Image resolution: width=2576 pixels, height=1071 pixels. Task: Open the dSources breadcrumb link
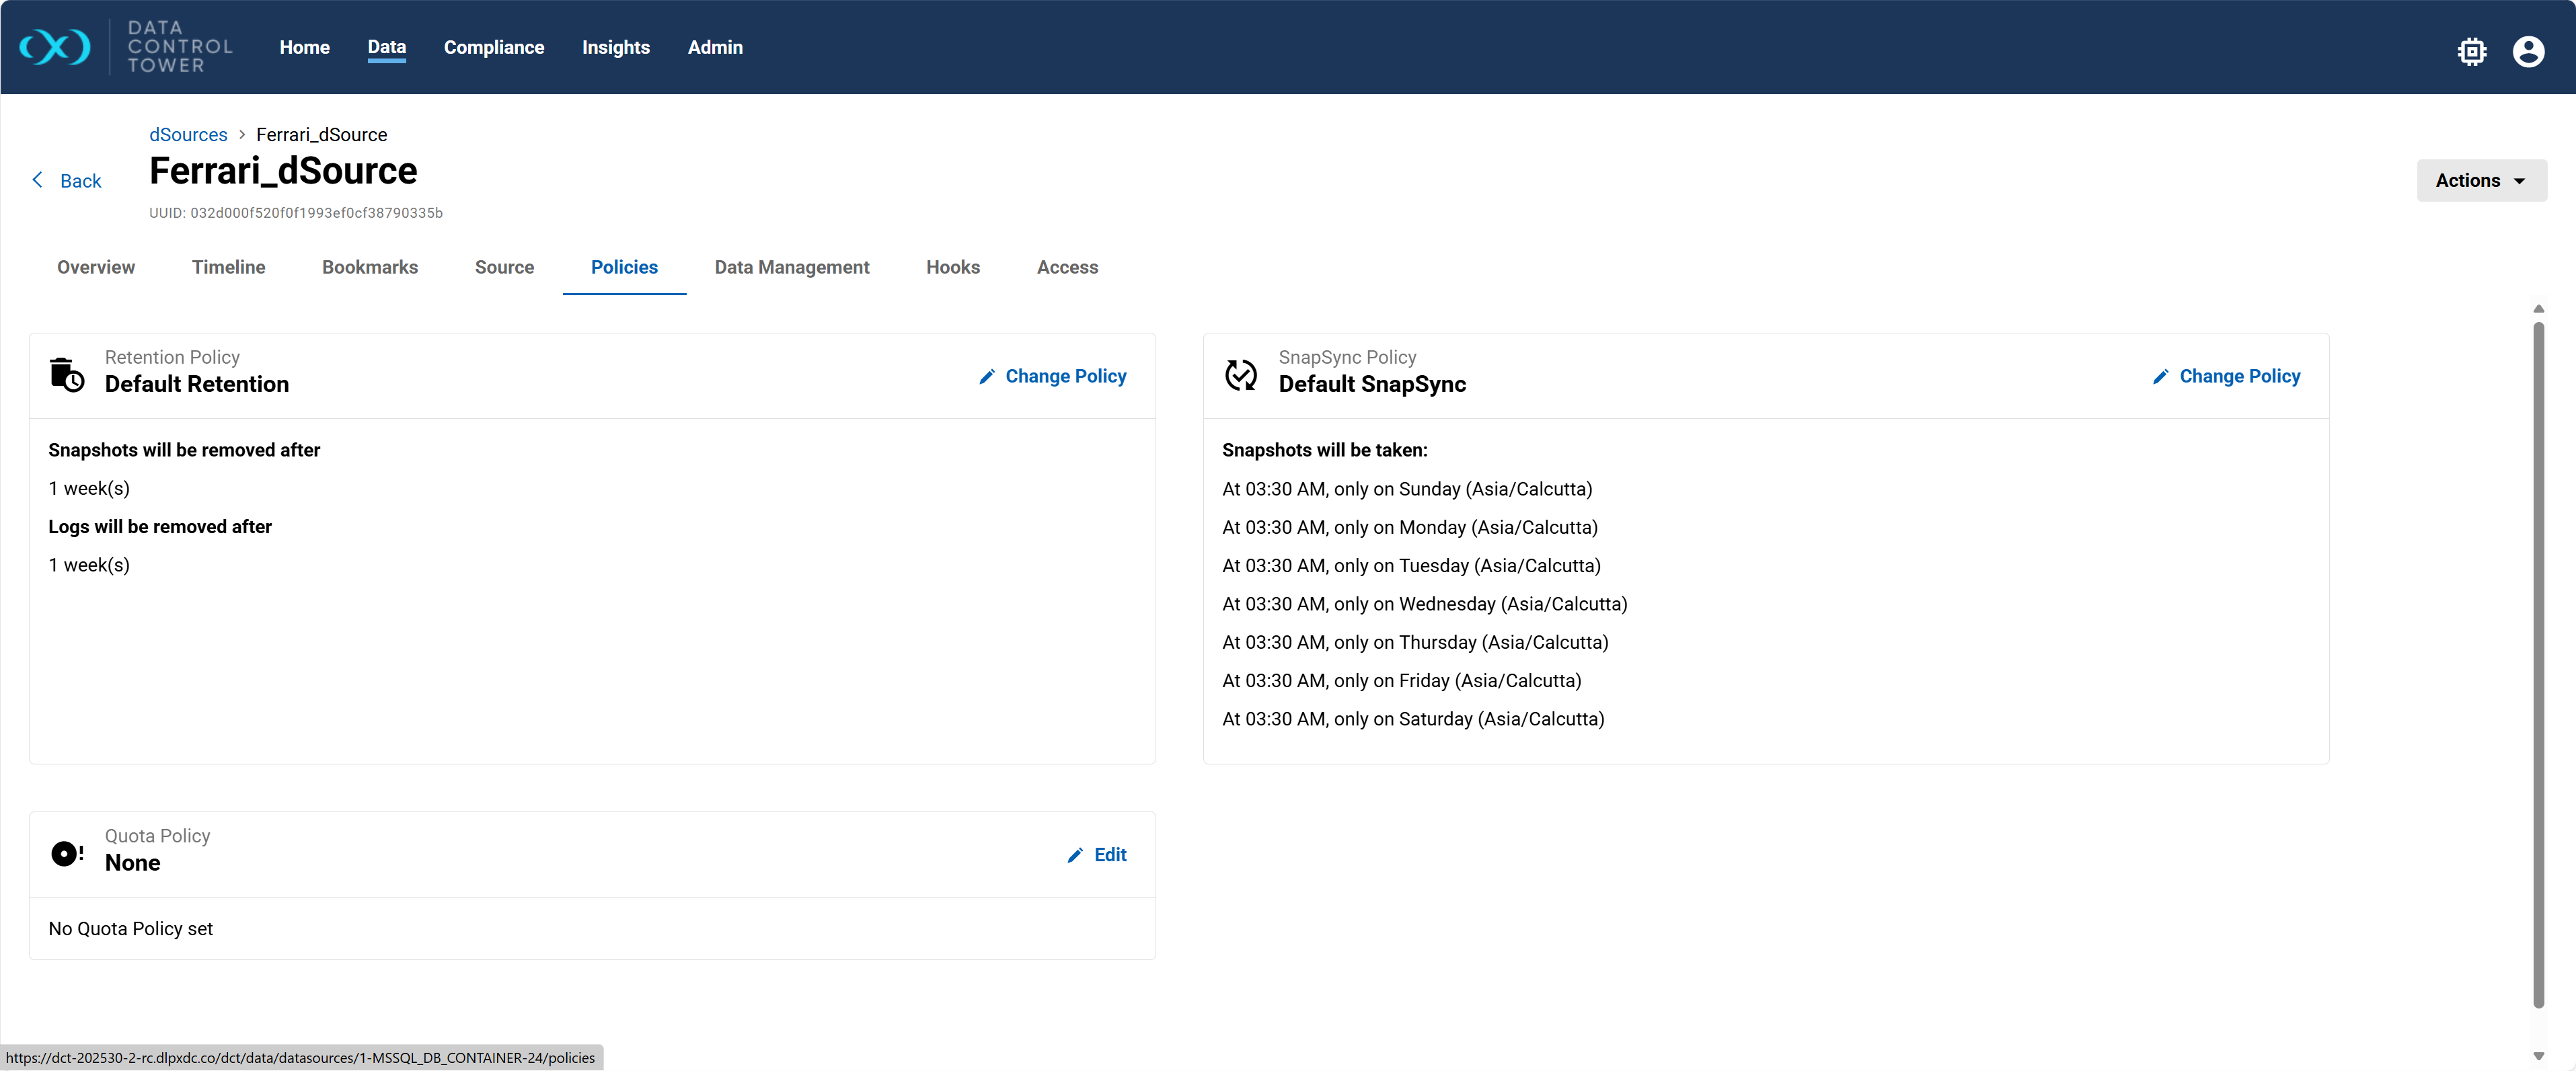coord(188,134)
